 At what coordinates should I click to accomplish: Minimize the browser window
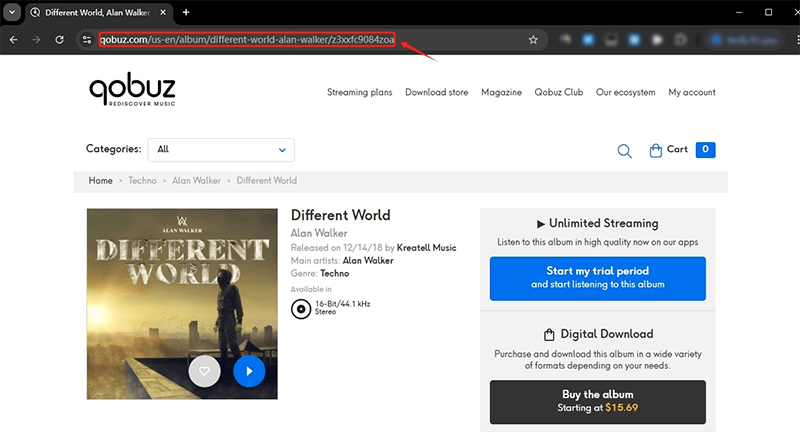[x=739, y=12]
